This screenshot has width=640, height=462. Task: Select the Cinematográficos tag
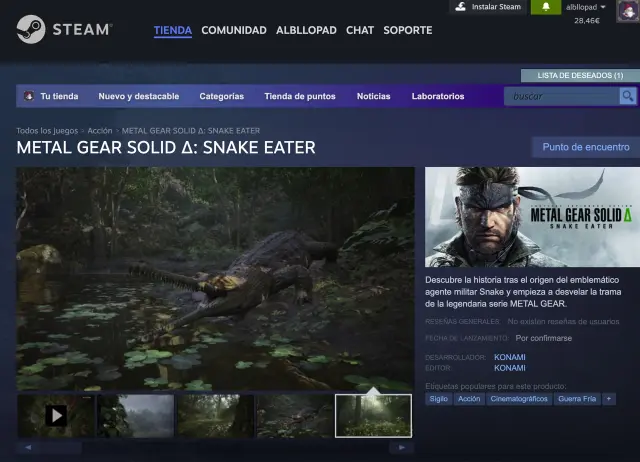click(519, 399)
